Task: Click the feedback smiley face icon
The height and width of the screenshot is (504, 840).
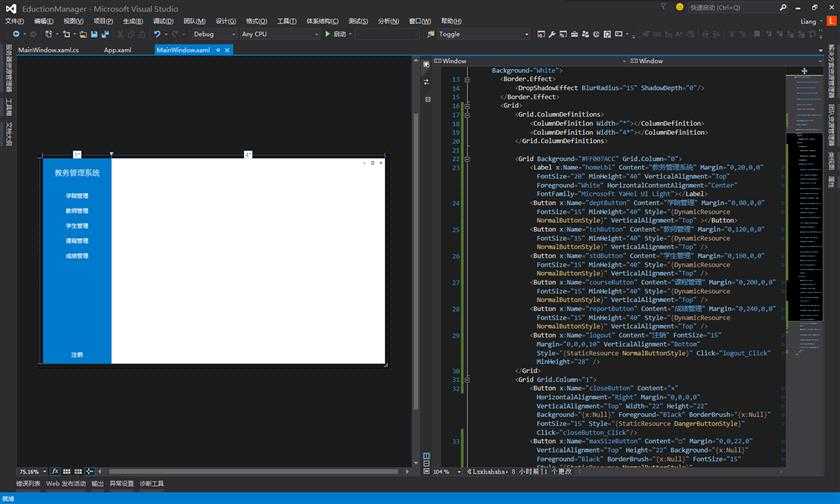Action: (x=679, y=7)
